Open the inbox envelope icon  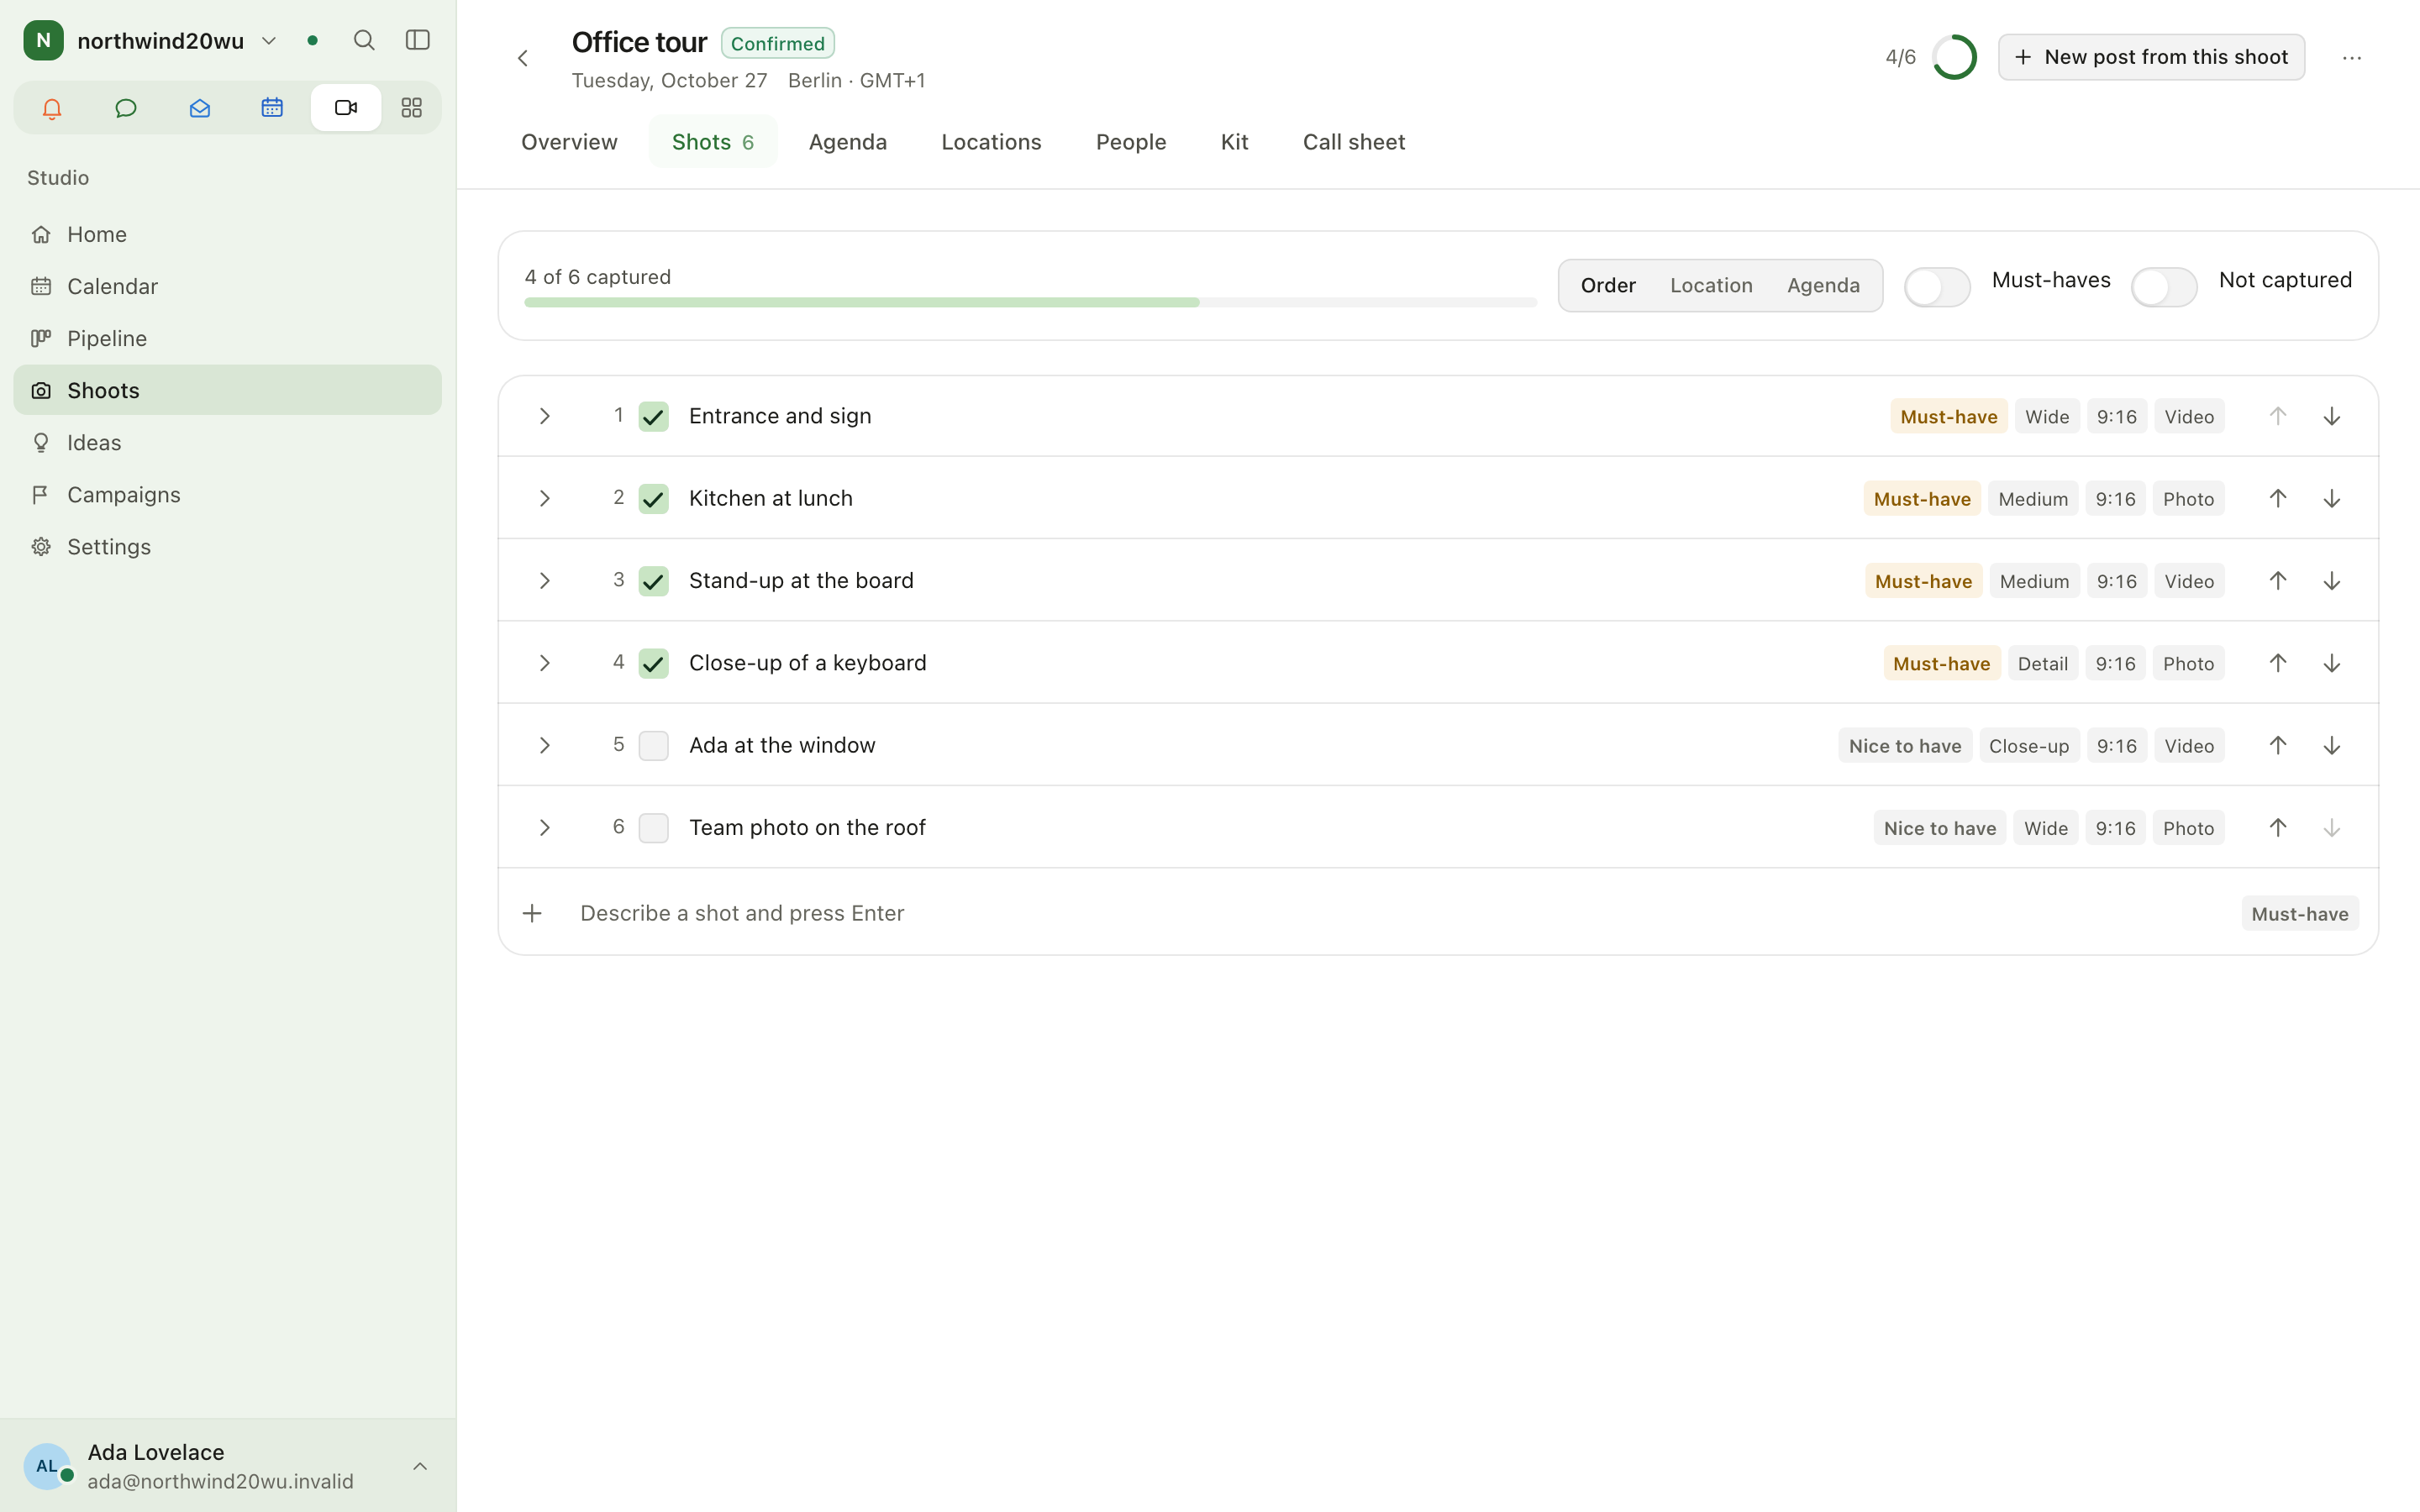[199, 108]
